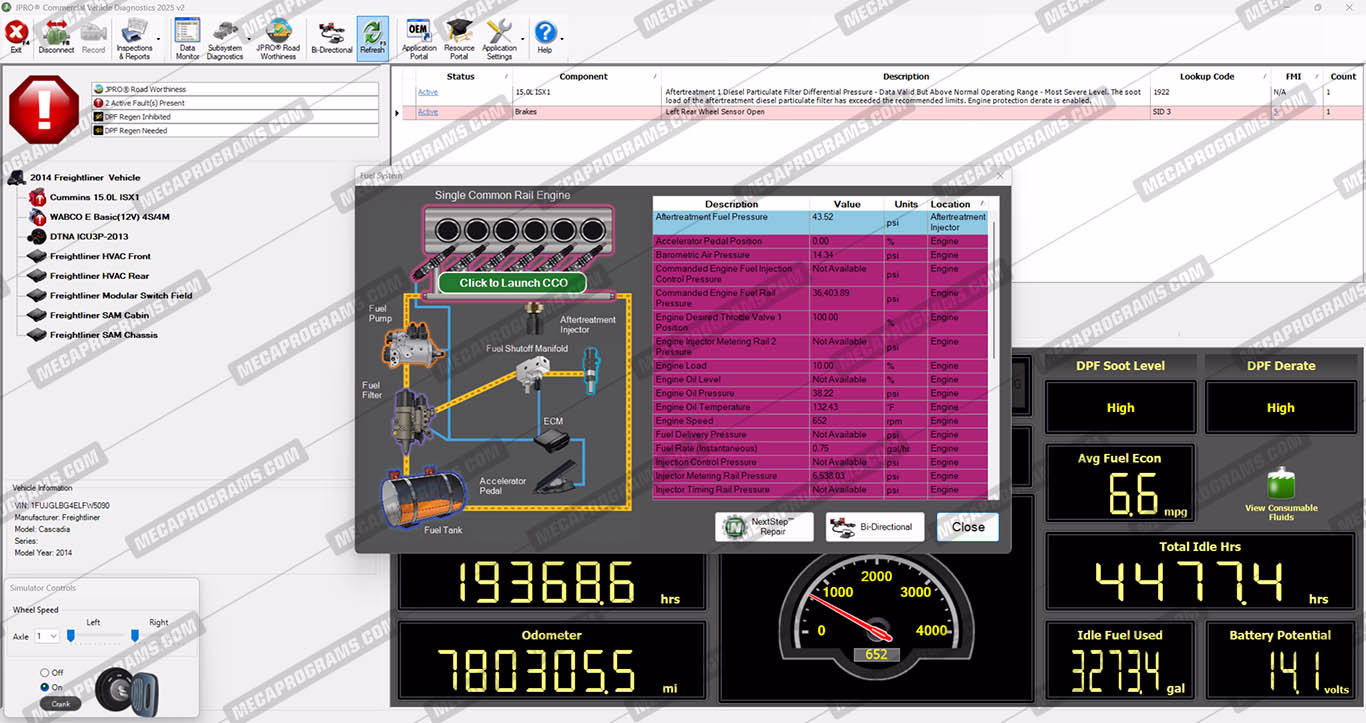Image resolution: width=1366 pixels, height=723 pixels.
Task: Click the 2 Active Fault(s) Present row
Action: pos(235,103)
